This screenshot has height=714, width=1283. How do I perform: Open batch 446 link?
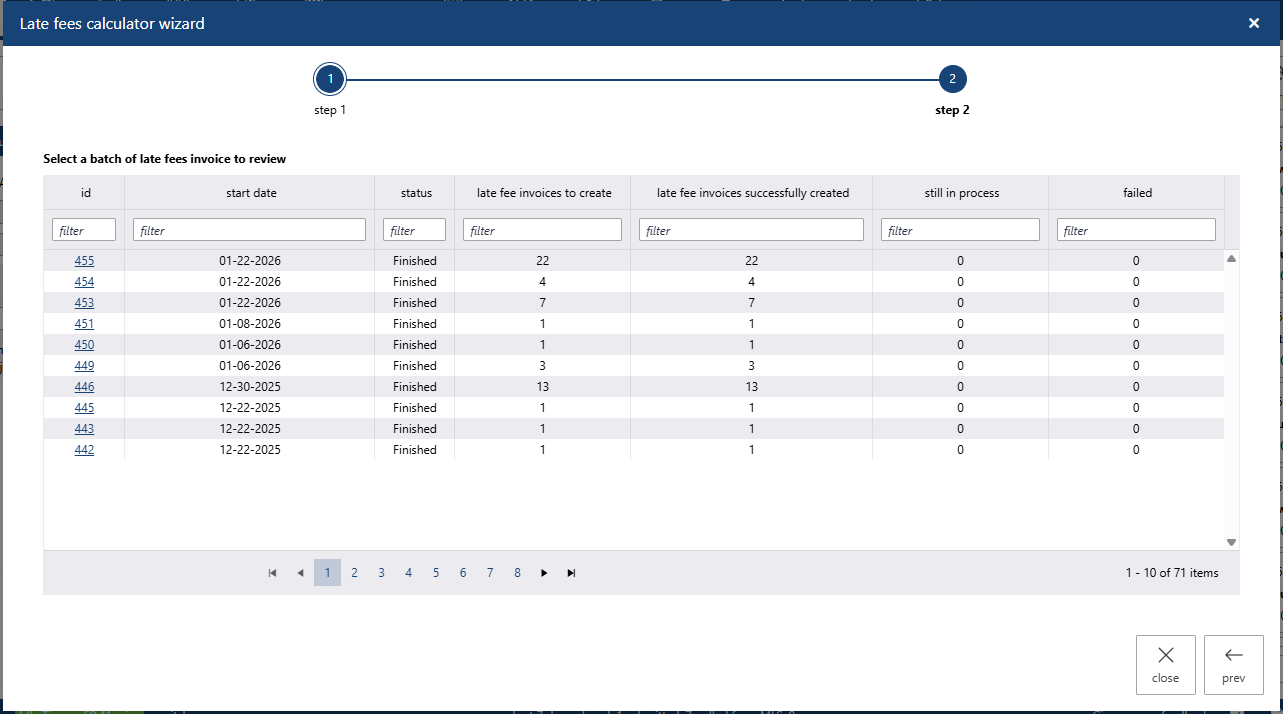coord(84,387)
